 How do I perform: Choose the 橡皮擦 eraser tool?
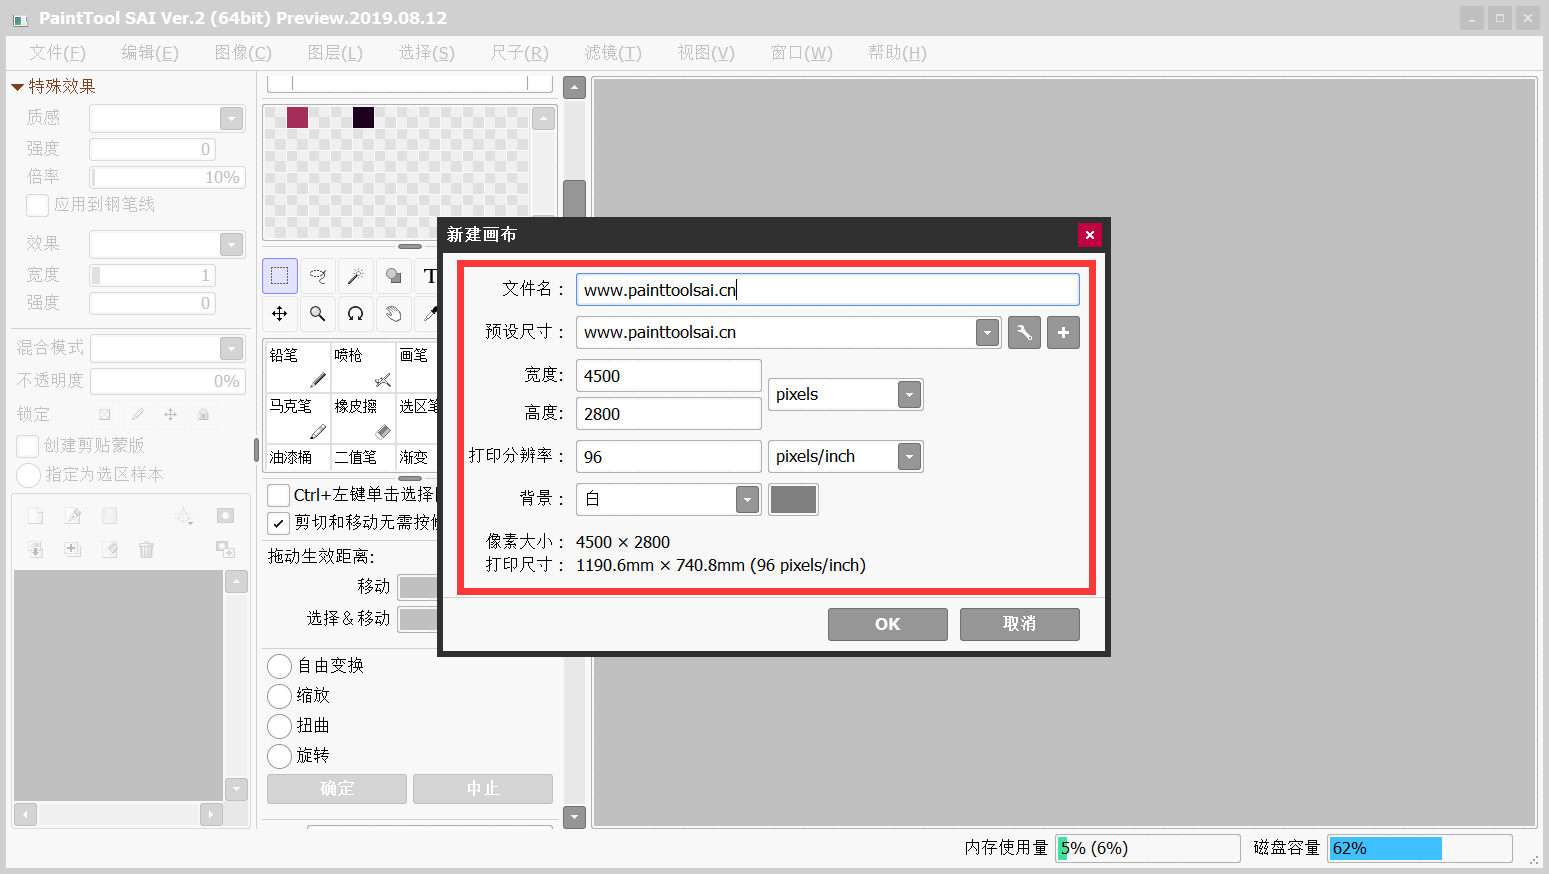coord(363,418)
